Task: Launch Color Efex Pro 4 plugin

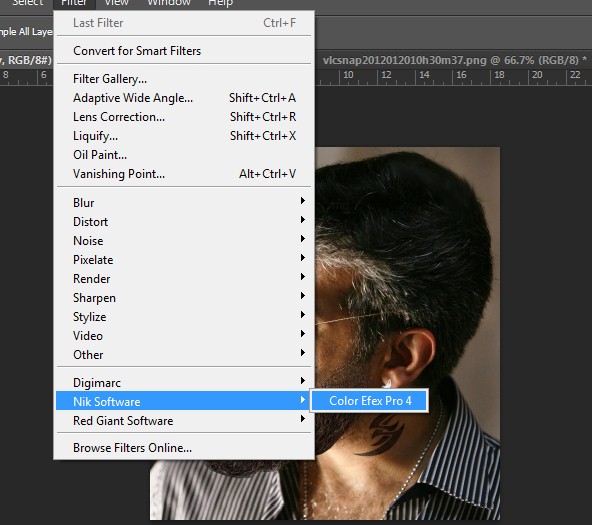Action: 370,400
